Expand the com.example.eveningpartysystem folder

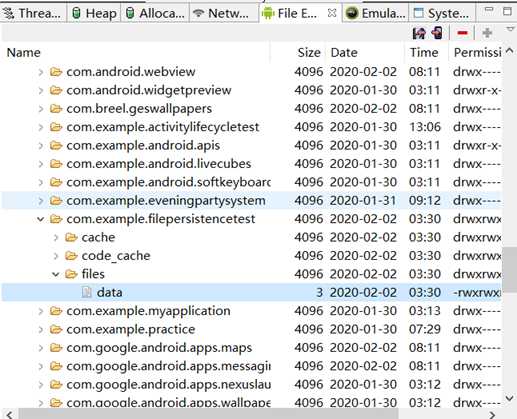click(41, 201)
